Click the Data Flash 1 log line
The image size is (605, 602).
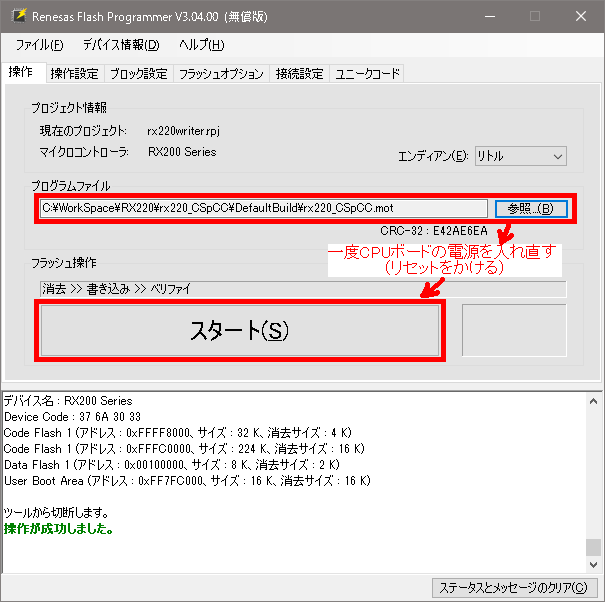pos(172,465)
